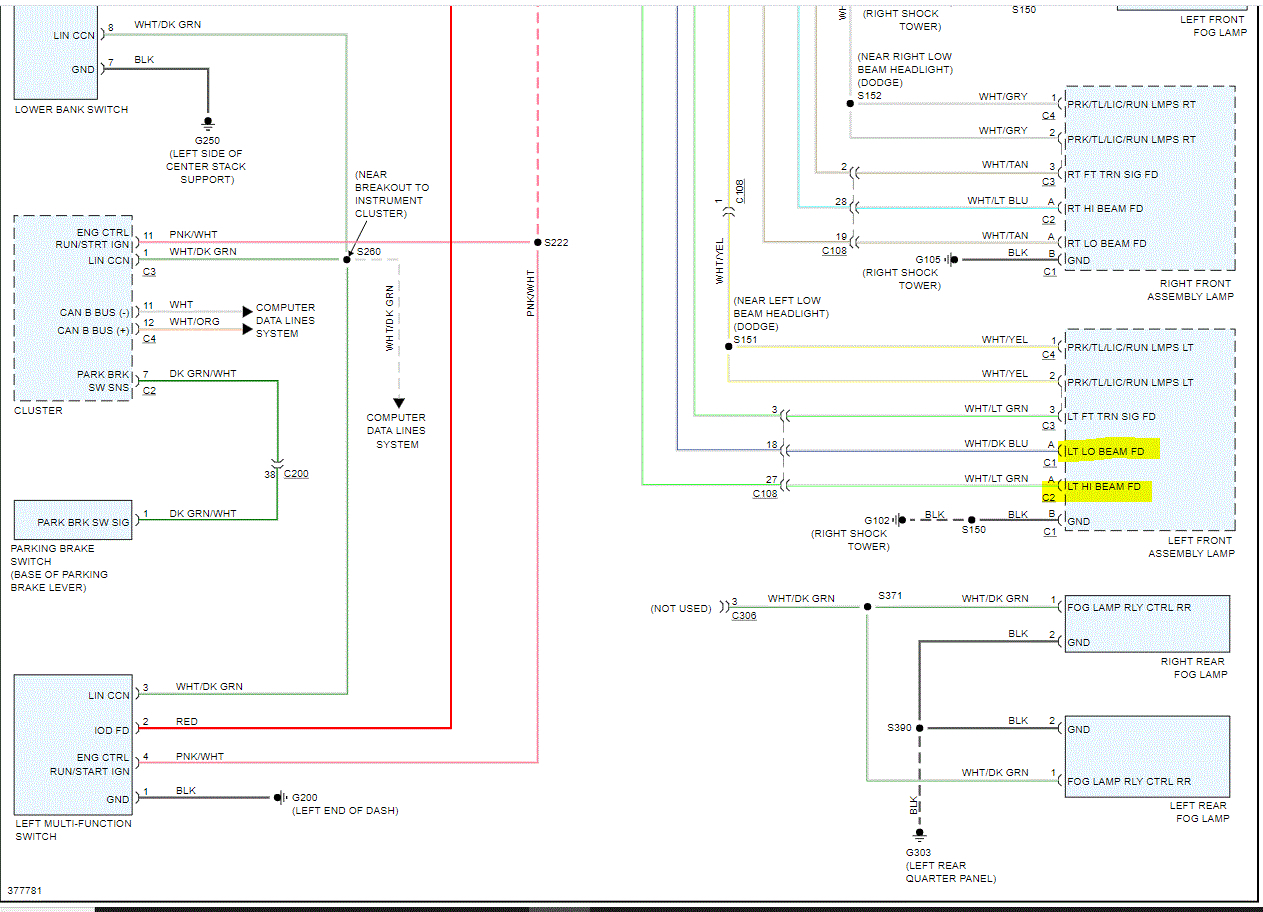
Task: Click the diagram number 377781
Action: pyautogui.click(x=25, y=889)
